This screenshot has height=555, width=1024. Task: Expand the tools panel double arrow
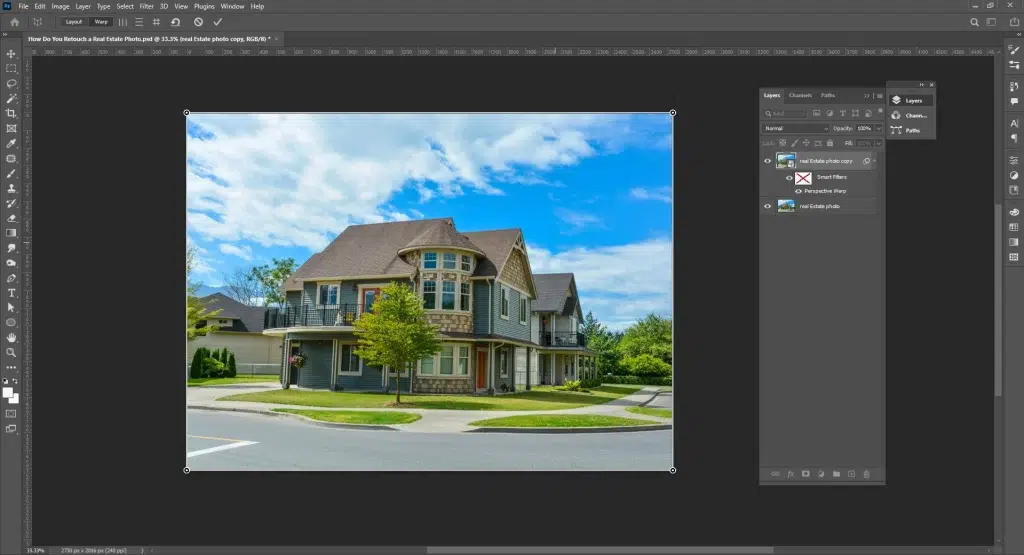pos(5,35)
